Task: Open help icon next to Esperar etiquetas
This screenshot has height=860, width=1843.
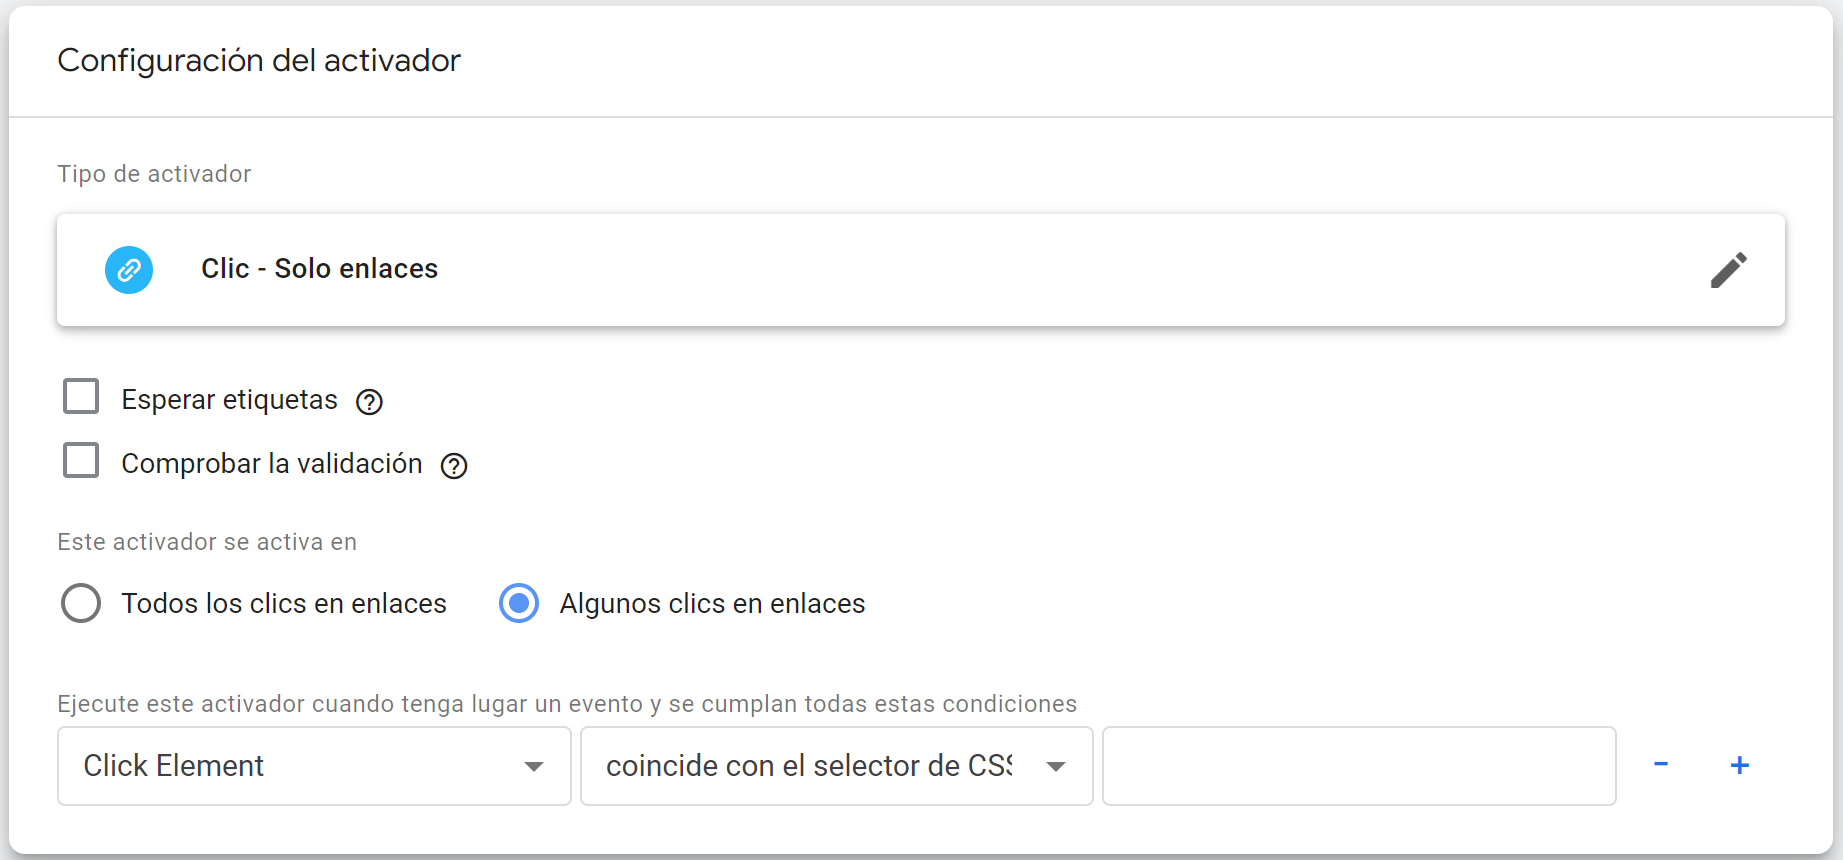Action: pos(370,402)
